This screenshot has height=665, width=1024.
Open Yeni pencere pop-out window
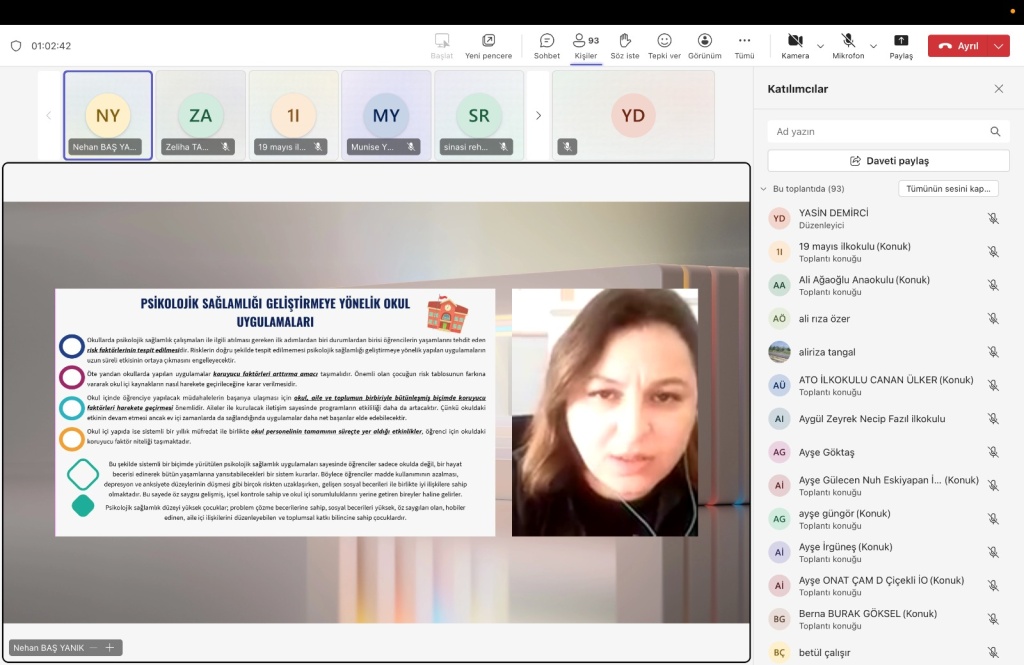488,45
